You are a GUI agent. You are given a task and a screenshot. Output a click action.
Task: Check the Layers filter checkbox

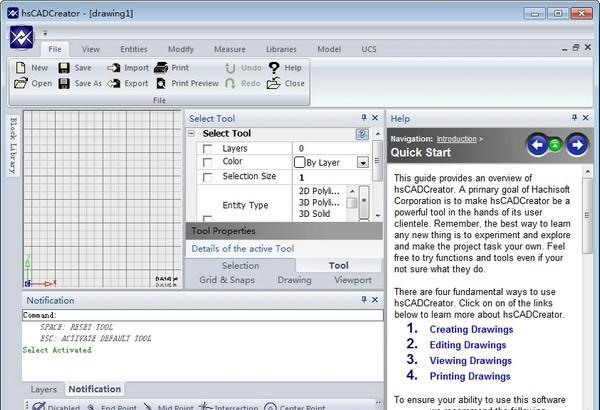tap(207, 149)
